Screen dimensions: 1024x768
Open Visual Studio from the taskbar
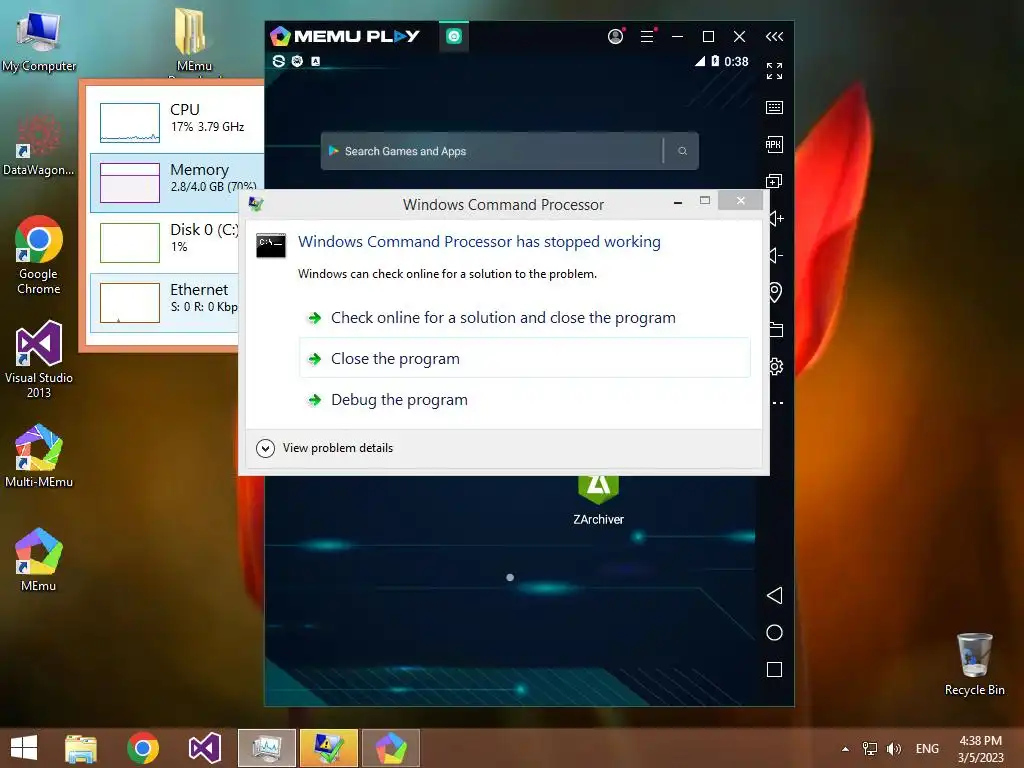pyautogui.click(x=204, y=748)
